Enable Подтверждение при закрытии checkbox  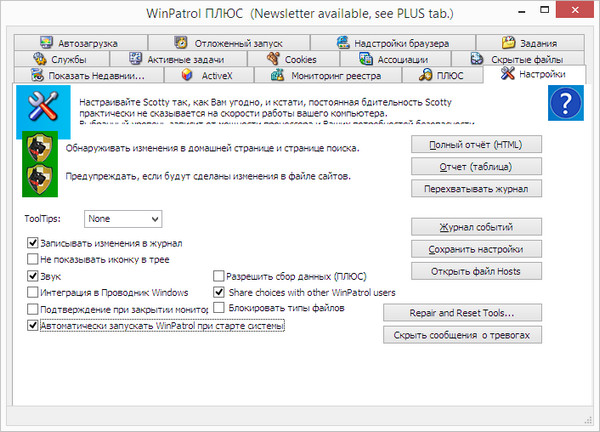[33, 309]
